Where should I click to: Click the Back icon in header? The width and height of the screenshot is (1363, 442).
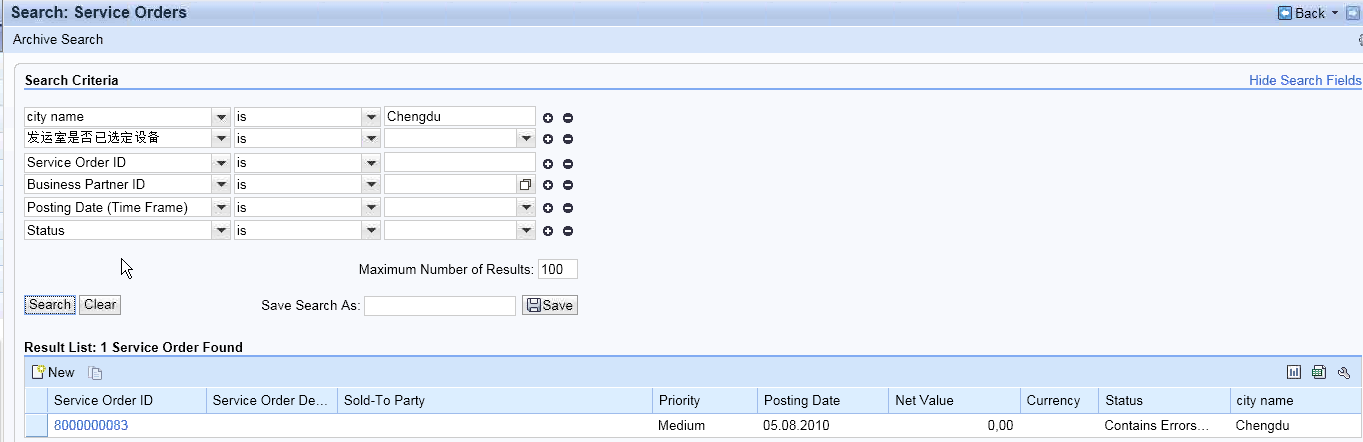(x=1285, y=13)
